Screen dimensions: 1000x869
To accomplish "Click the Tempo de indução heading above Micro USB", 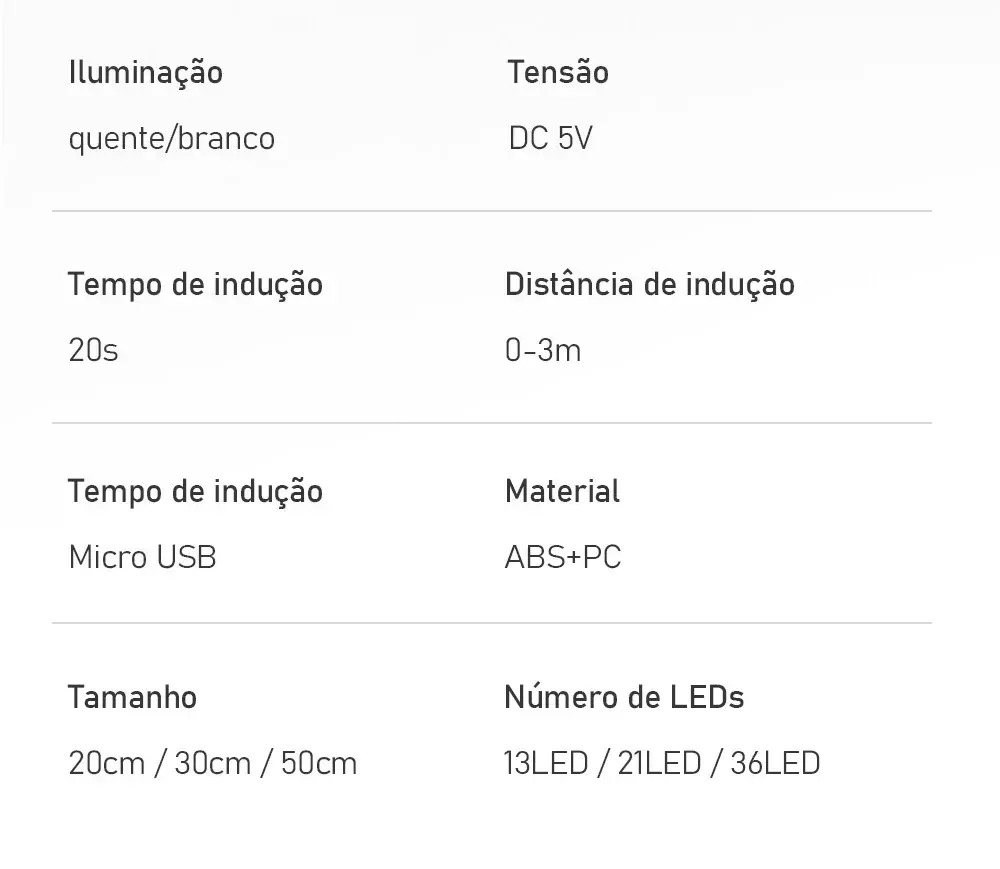I will 195,492.
